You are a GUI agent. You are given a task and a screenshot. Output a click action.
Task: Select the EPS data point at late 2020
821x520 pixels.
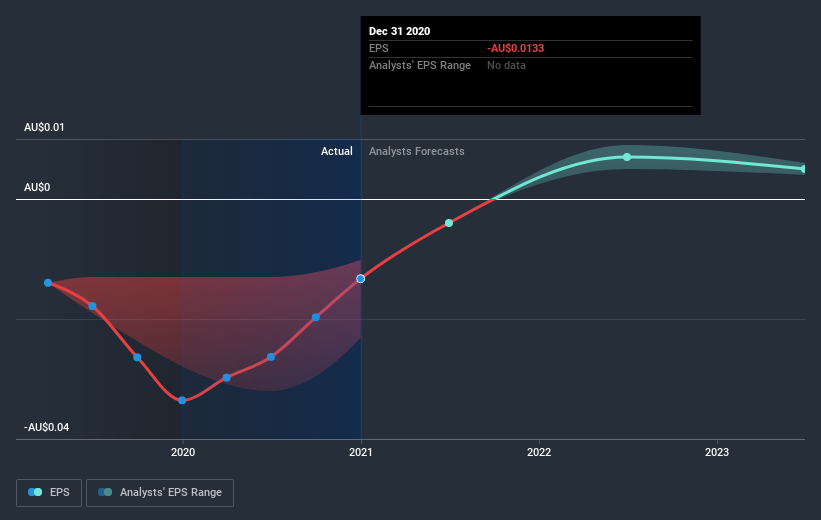(x=316, y=317)
